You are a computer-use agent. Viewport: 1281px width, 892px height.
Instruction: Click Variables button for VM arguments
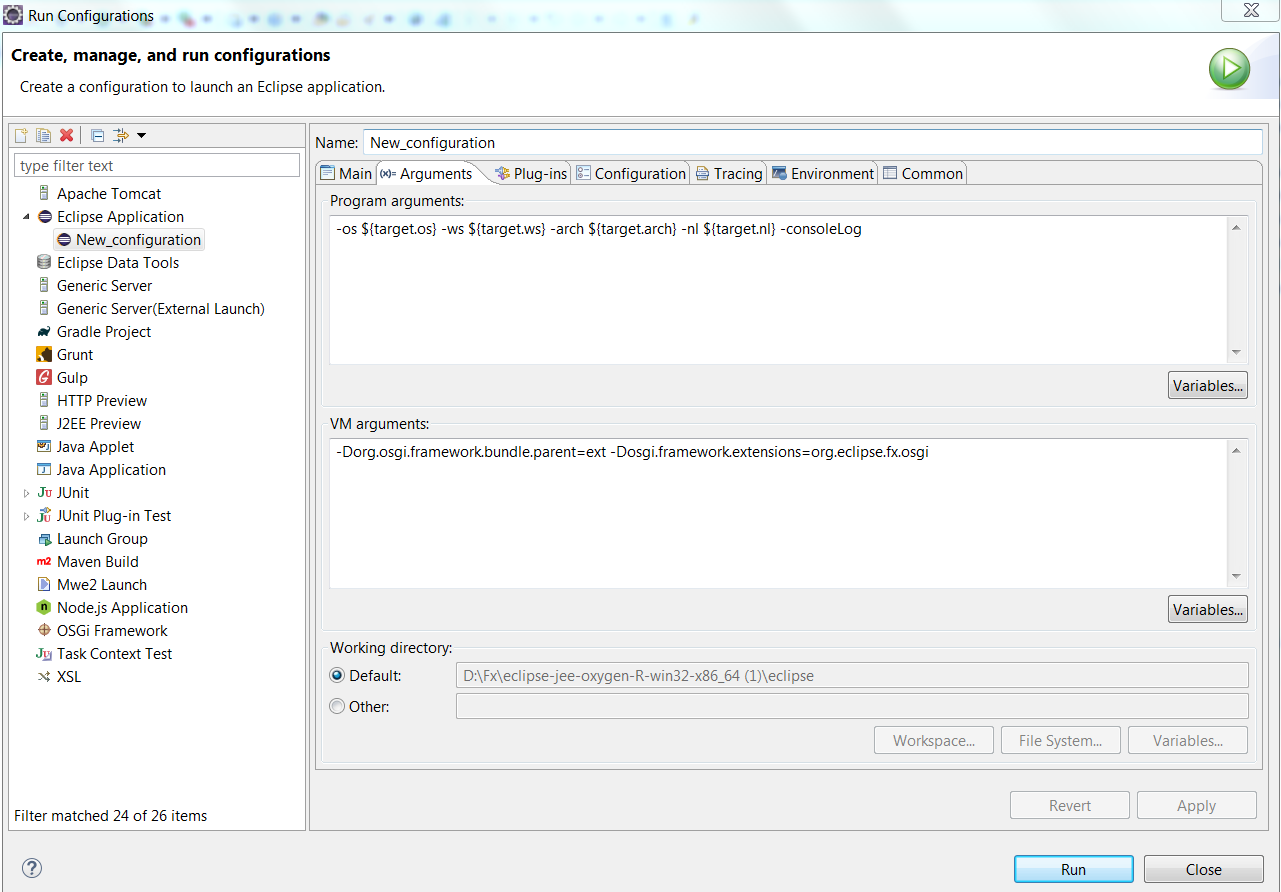1208,610
